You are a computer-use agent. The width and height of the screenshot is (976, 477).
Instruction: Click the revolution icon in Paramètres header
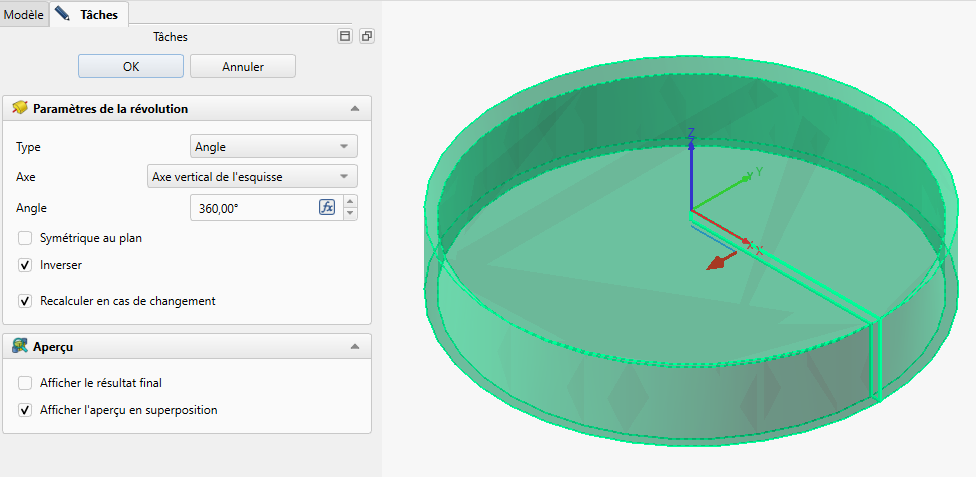19,108
